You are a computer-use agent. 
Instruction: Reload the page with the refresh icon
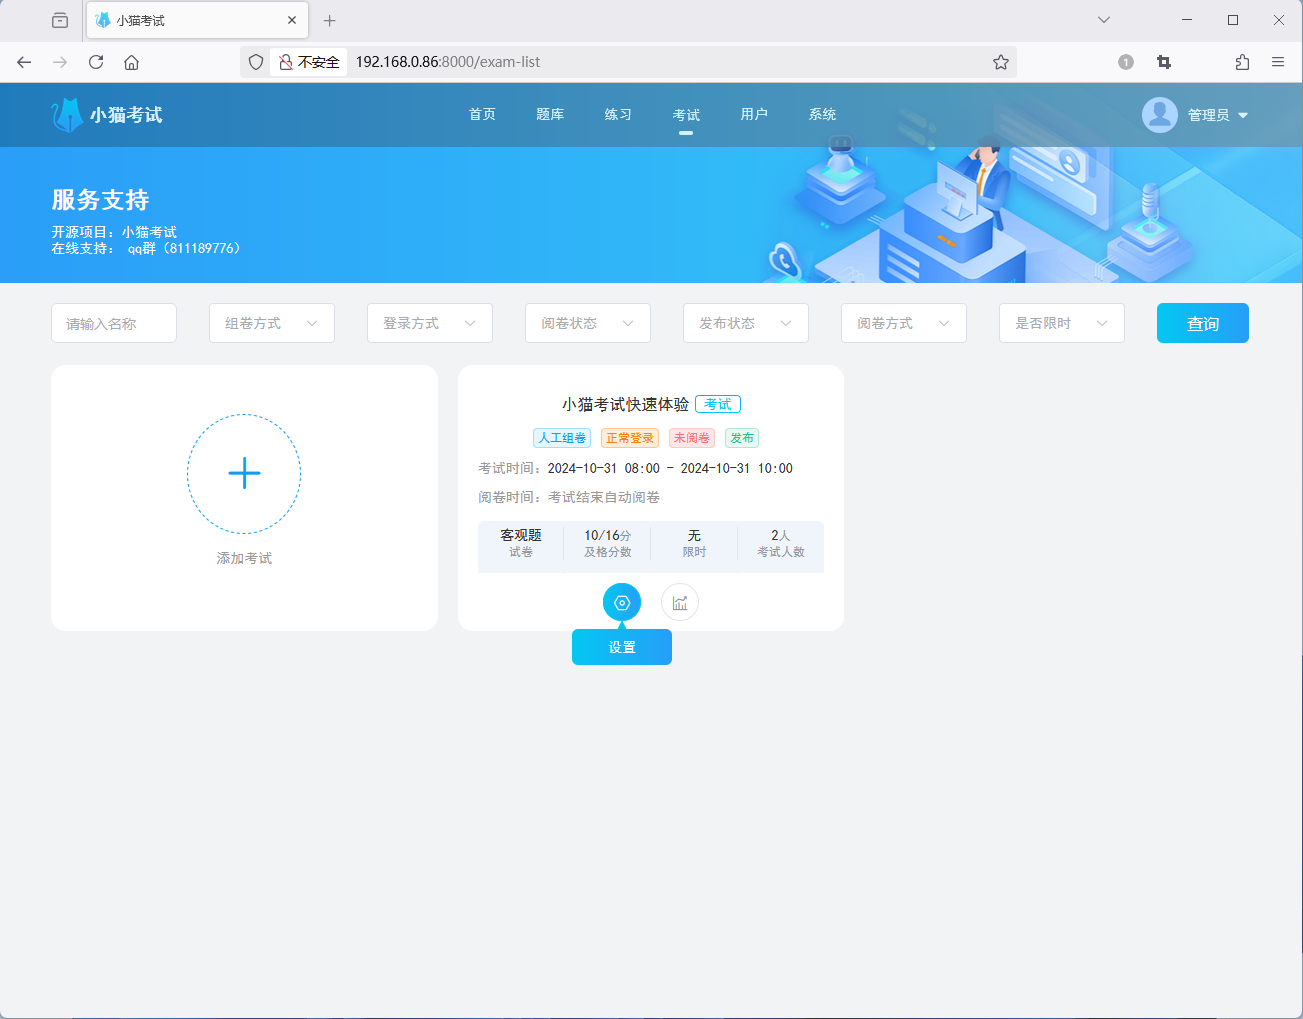click(x=95, y=61)
